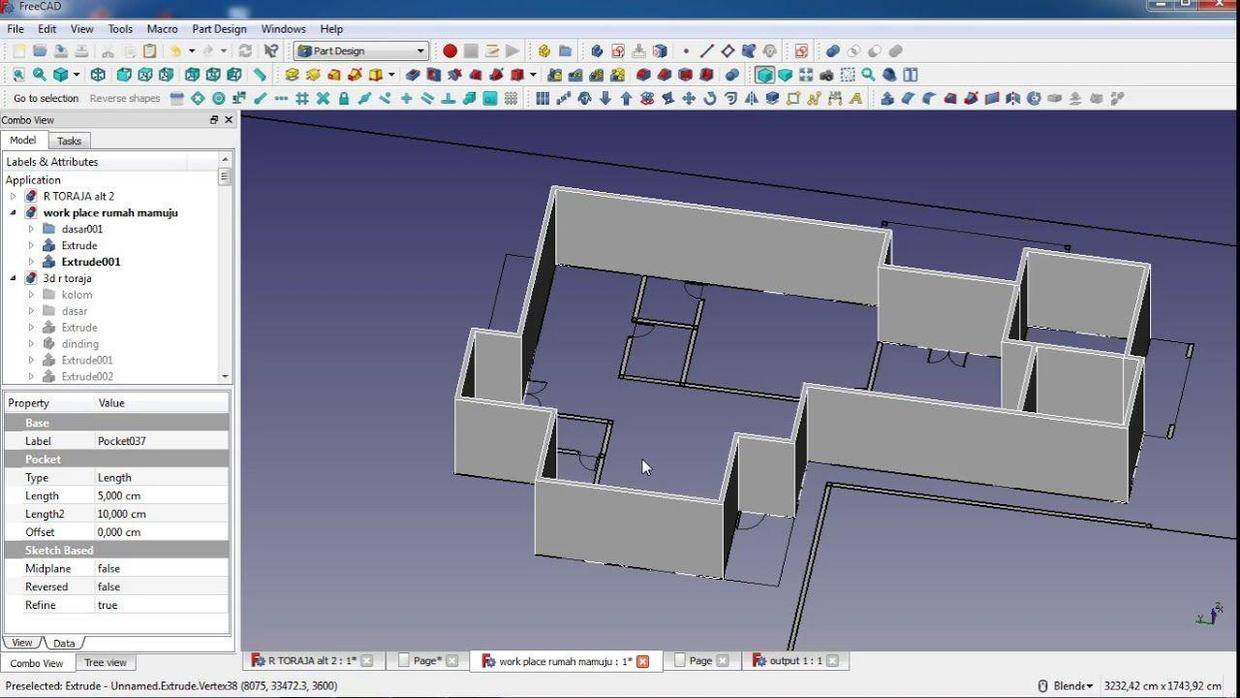The image size is (1240, 698).
Task: Click the draw line tool icon
Action: pyautogui.click(x=707, y=51)
